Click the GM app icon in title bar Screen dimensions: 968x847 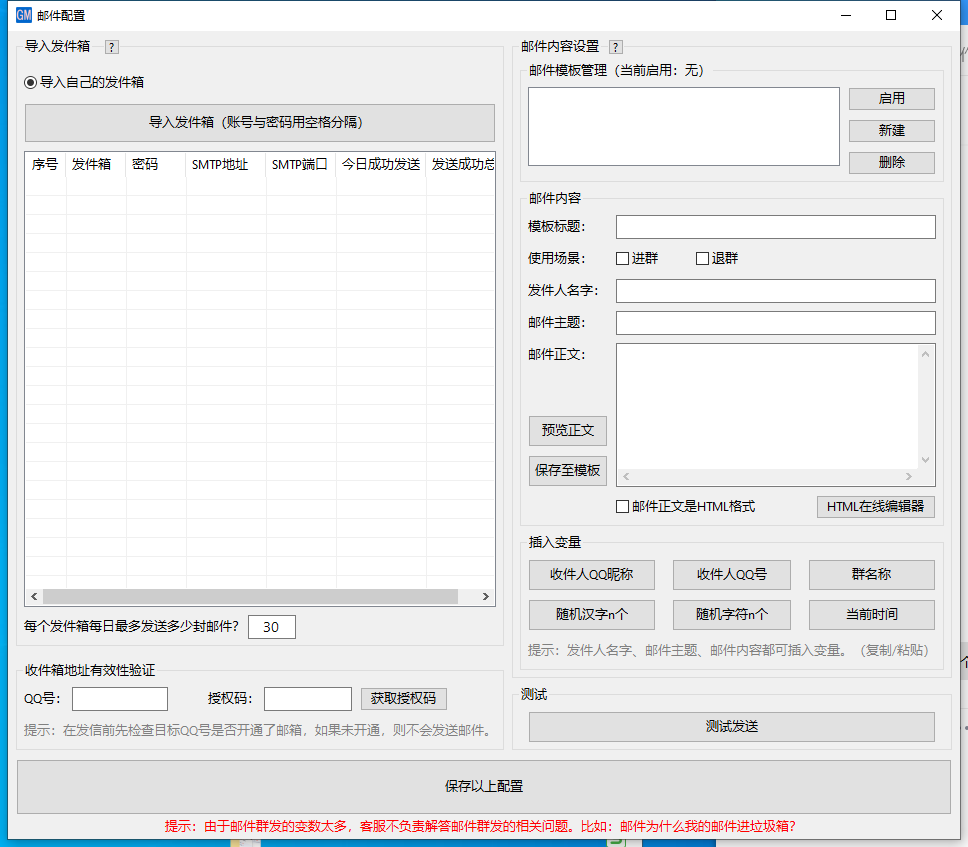[23, 15]
